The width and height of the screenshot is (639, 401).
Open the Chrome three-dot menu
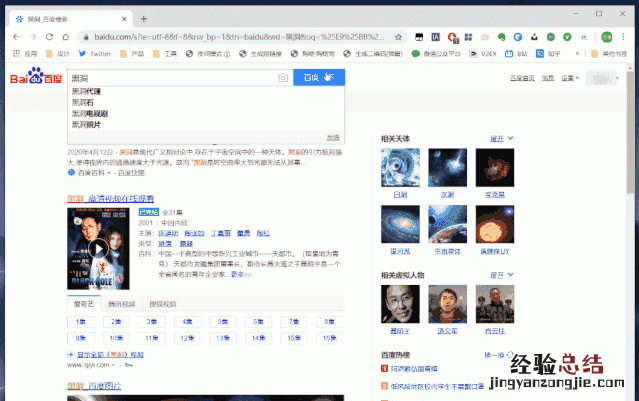623,37
